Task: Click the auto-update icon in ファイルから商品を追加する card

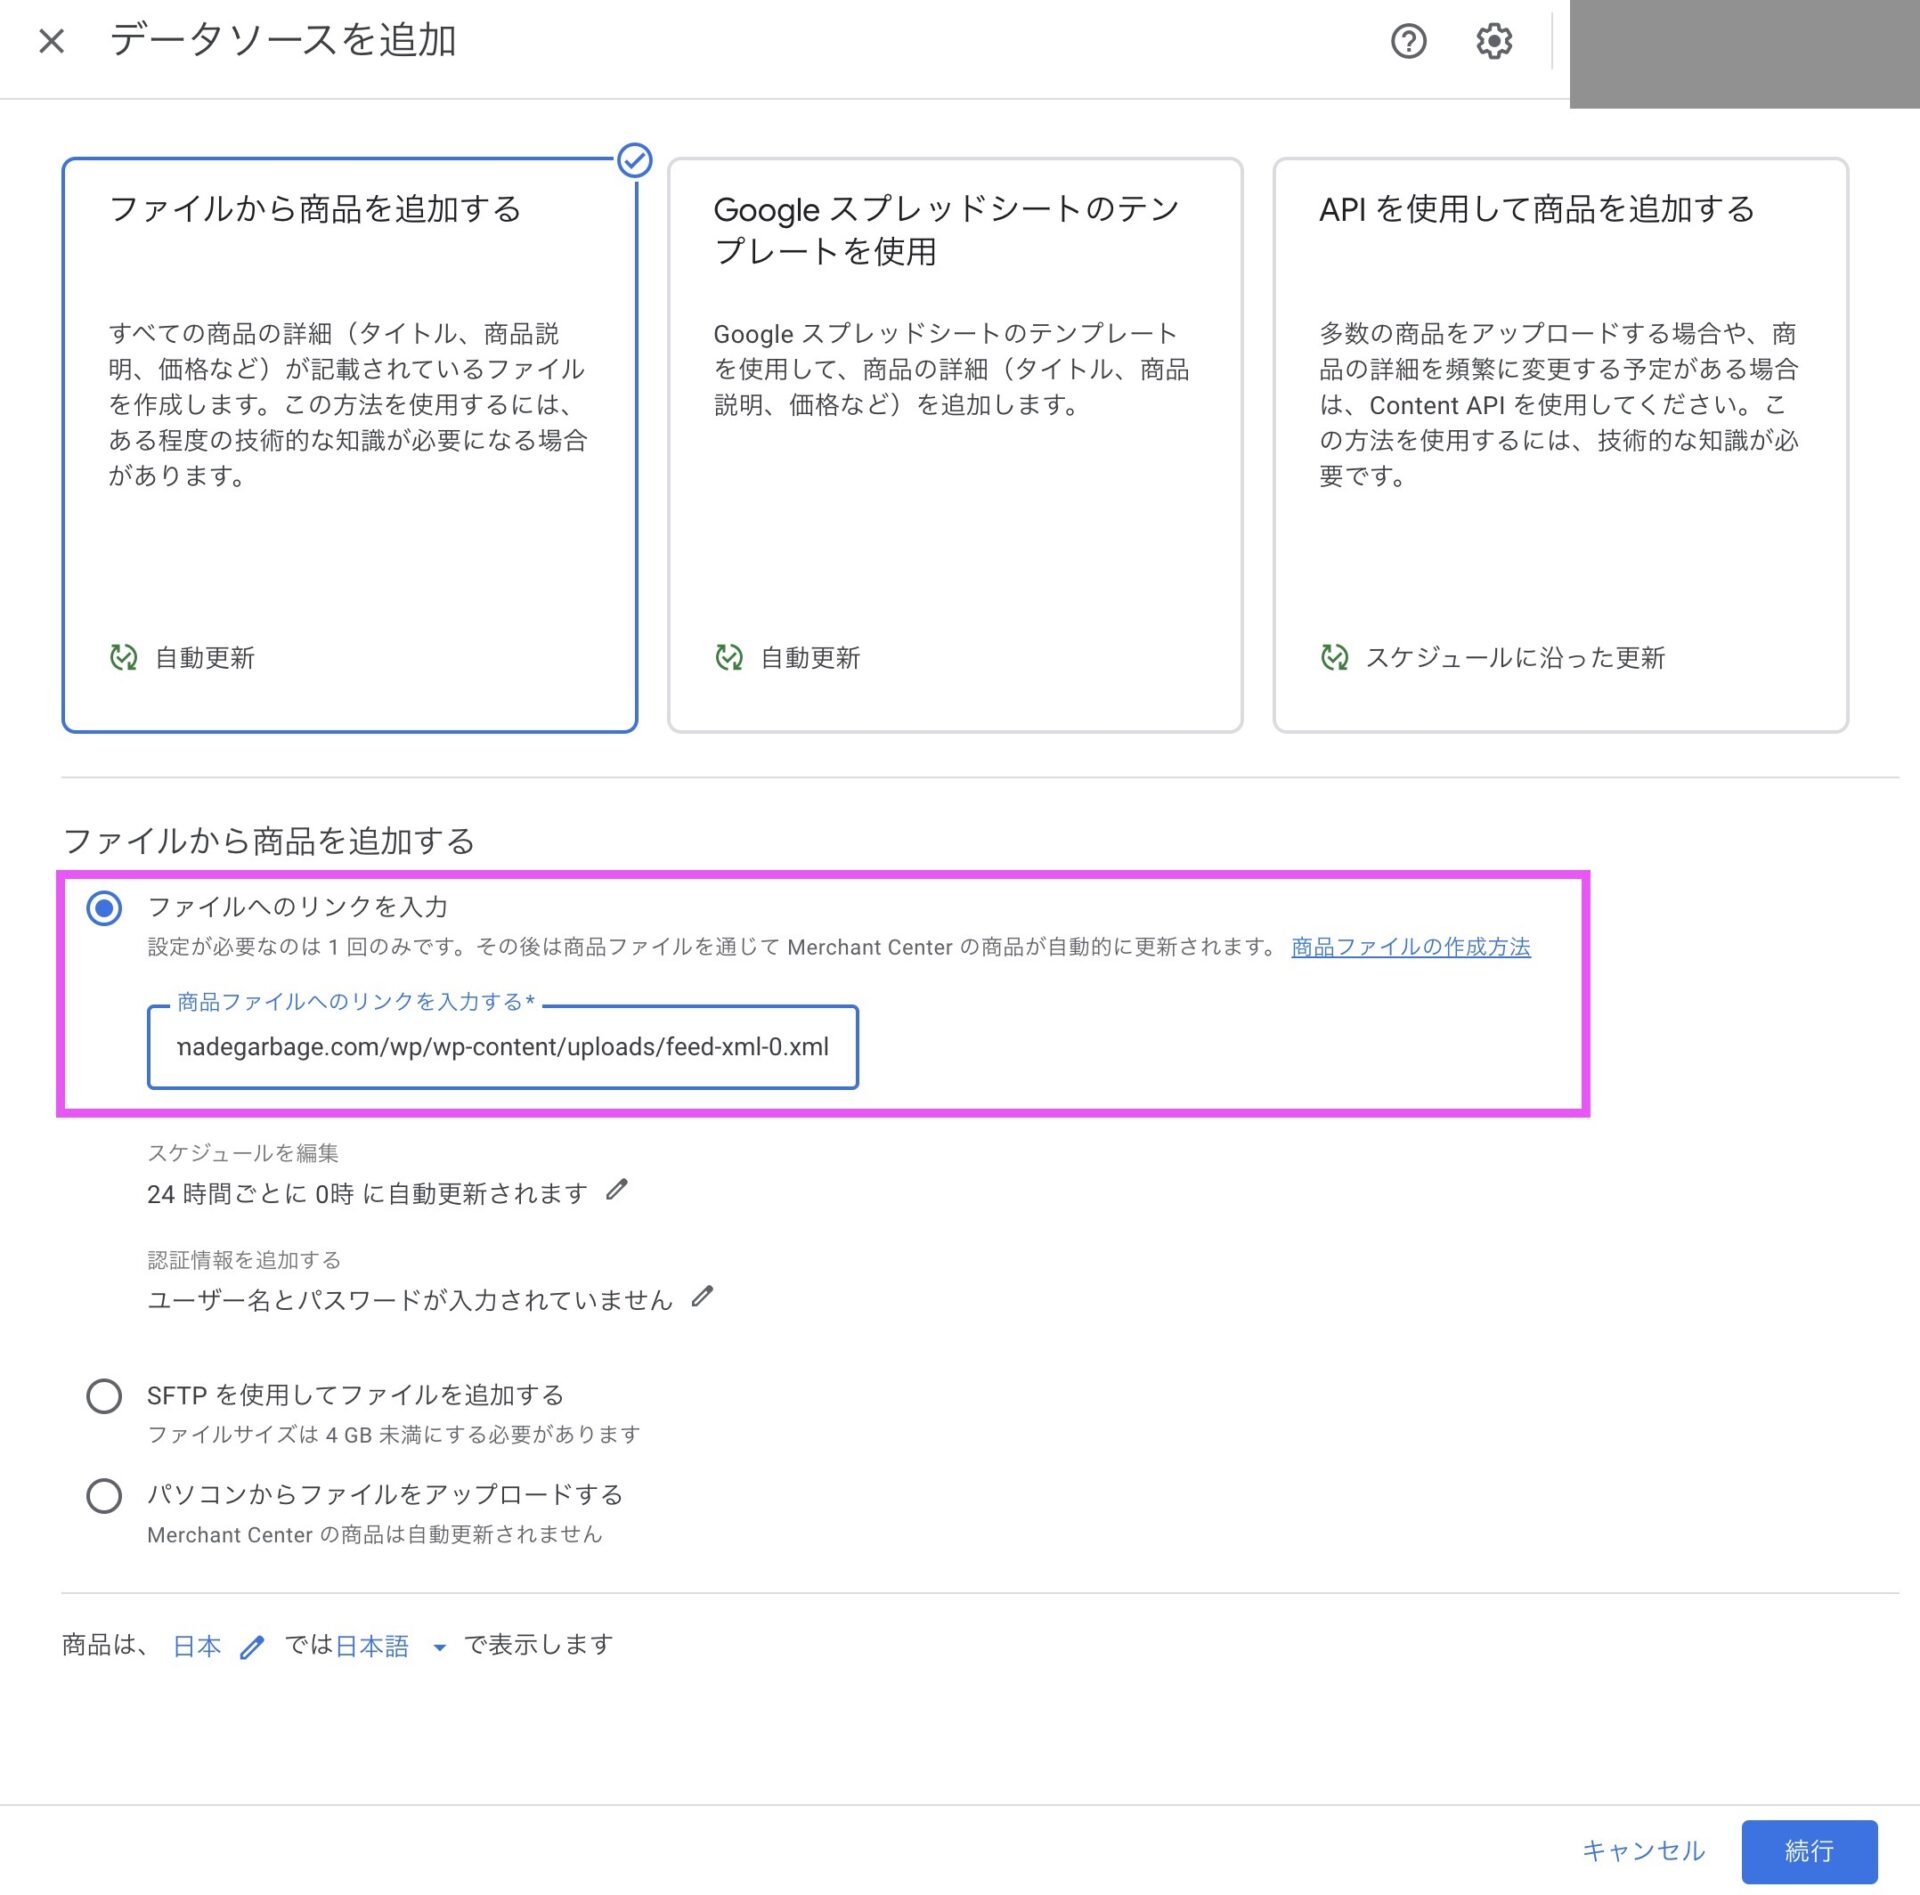Action: pos(123,657)
